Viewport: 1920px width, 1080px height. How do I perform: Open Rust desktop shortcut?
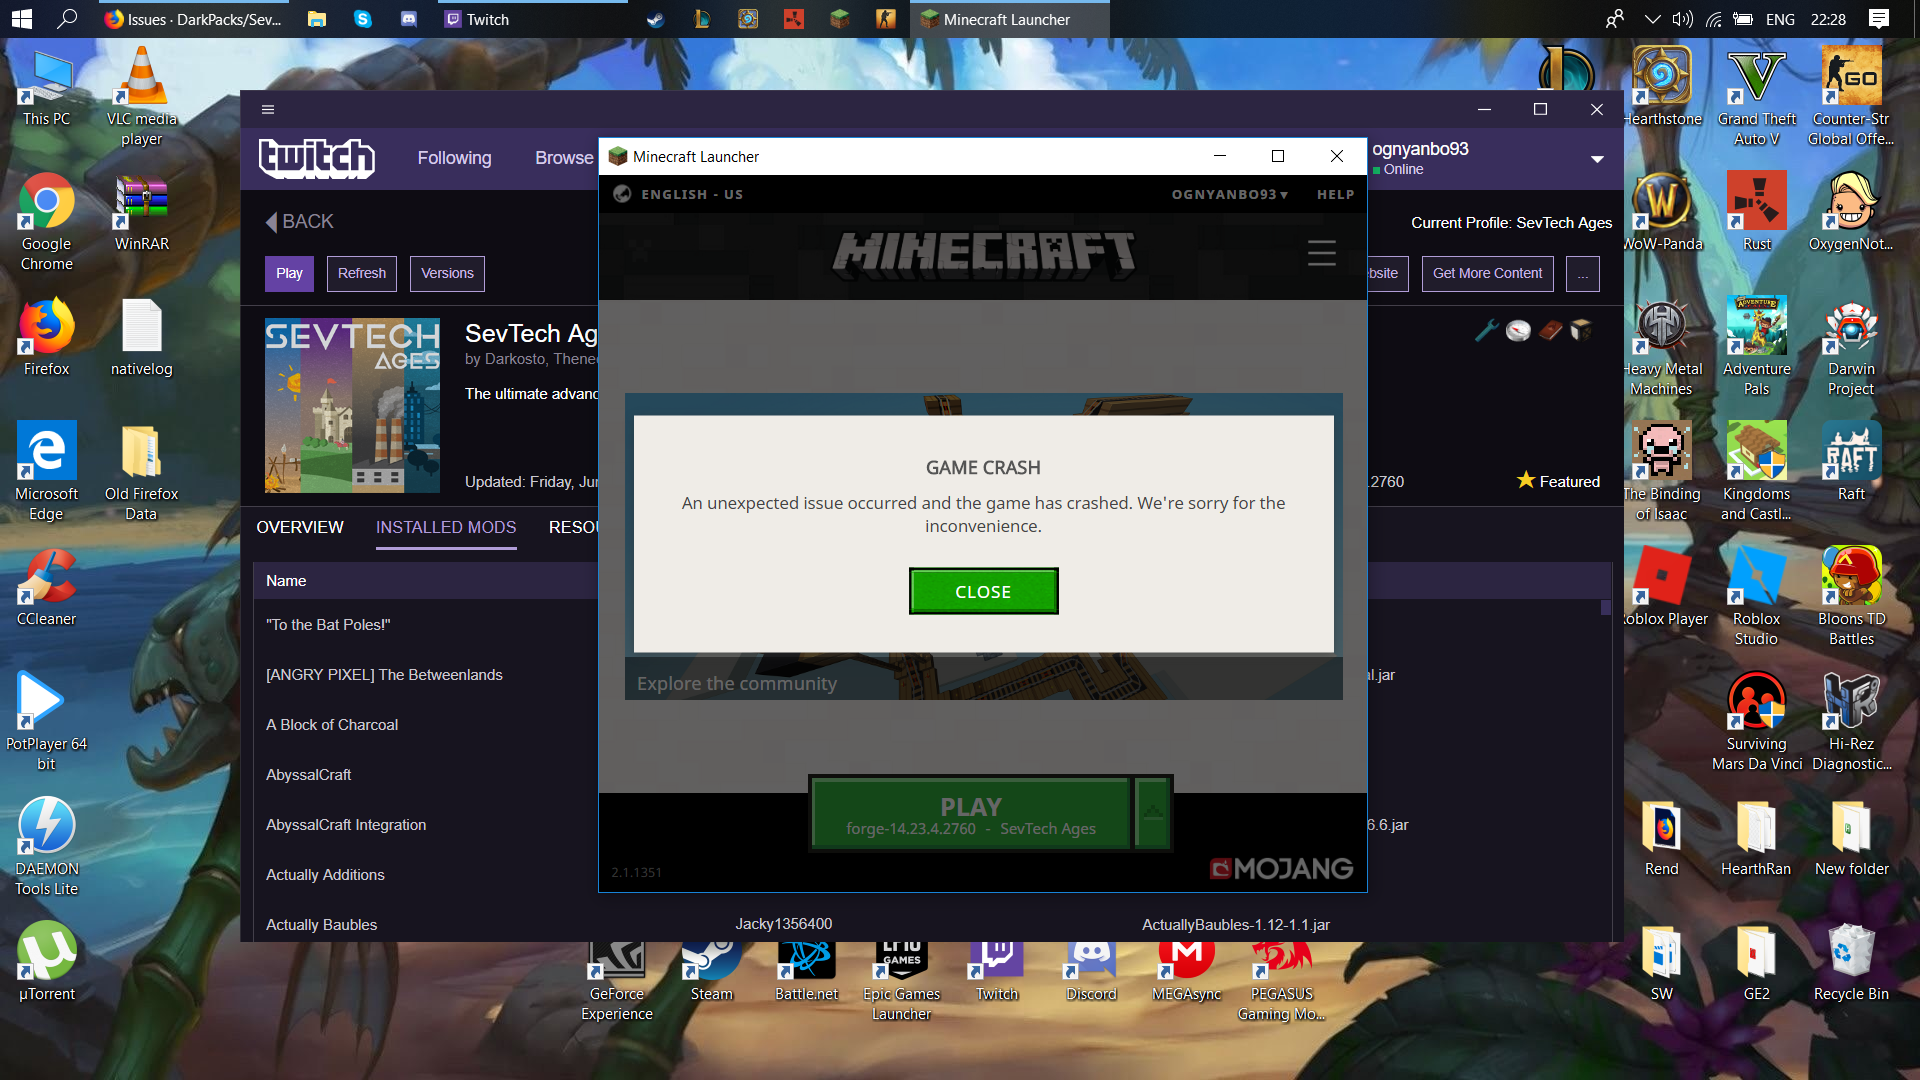1757,212
